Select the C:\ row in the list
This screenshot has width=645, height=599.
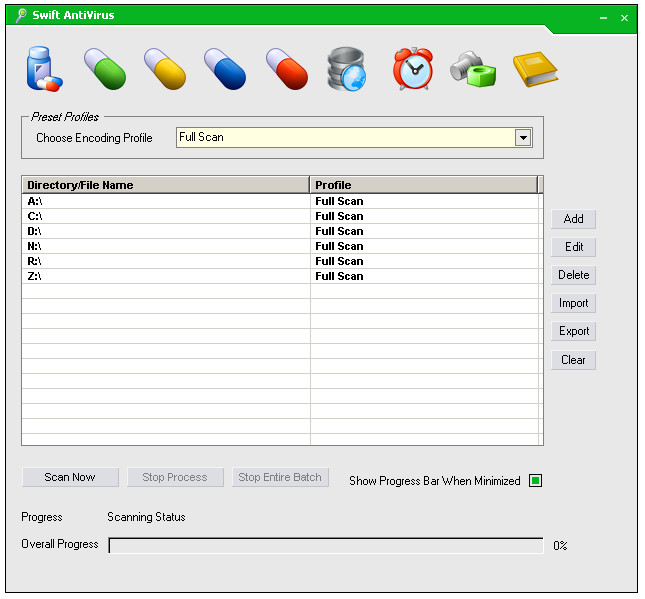pyautogui.click(x=280, y=216)
